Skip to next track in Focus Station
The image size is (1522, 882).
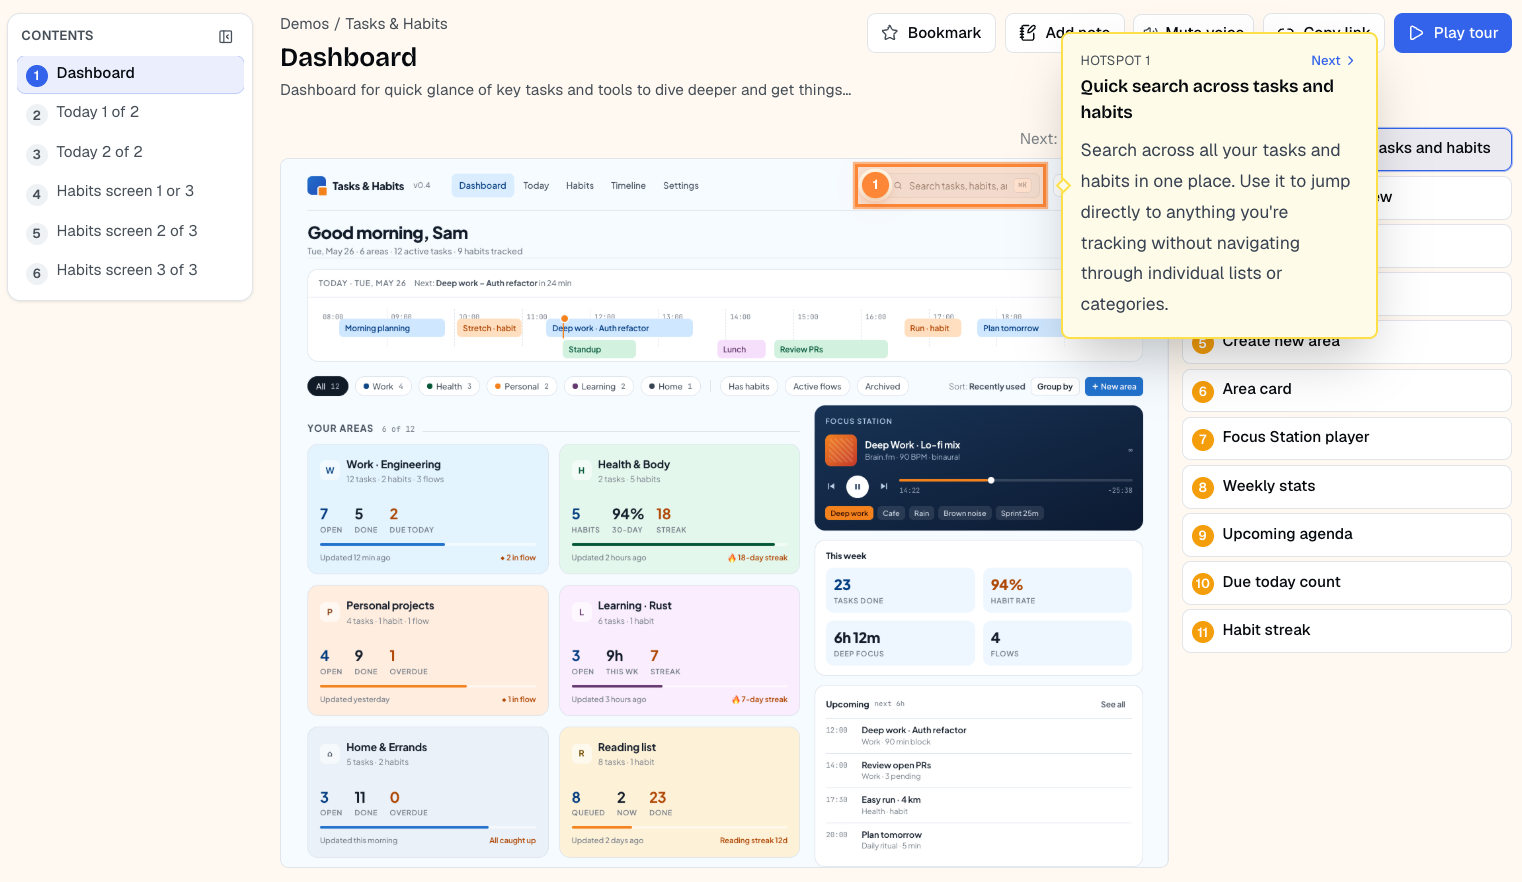884,487
